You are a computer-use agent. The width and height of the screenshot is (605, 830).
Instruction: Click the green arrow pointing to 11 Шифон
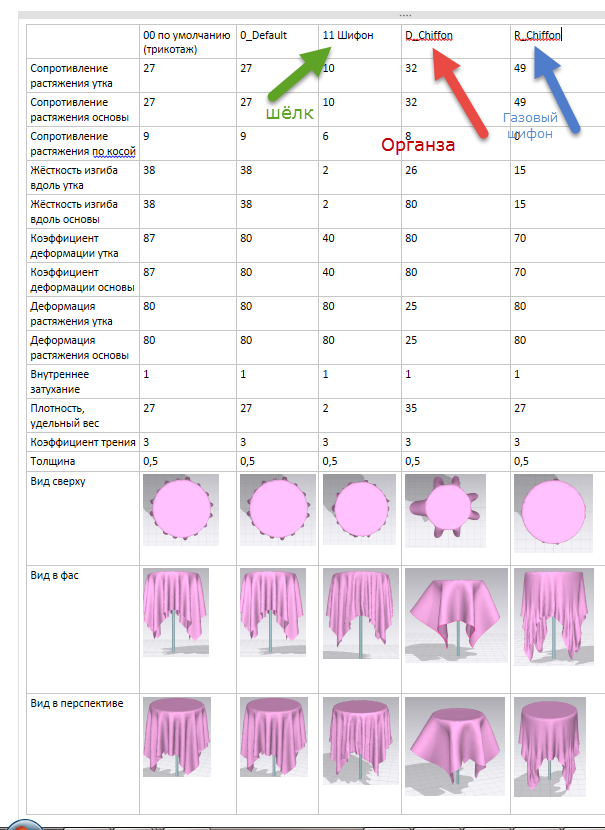[x=299, y=73]
